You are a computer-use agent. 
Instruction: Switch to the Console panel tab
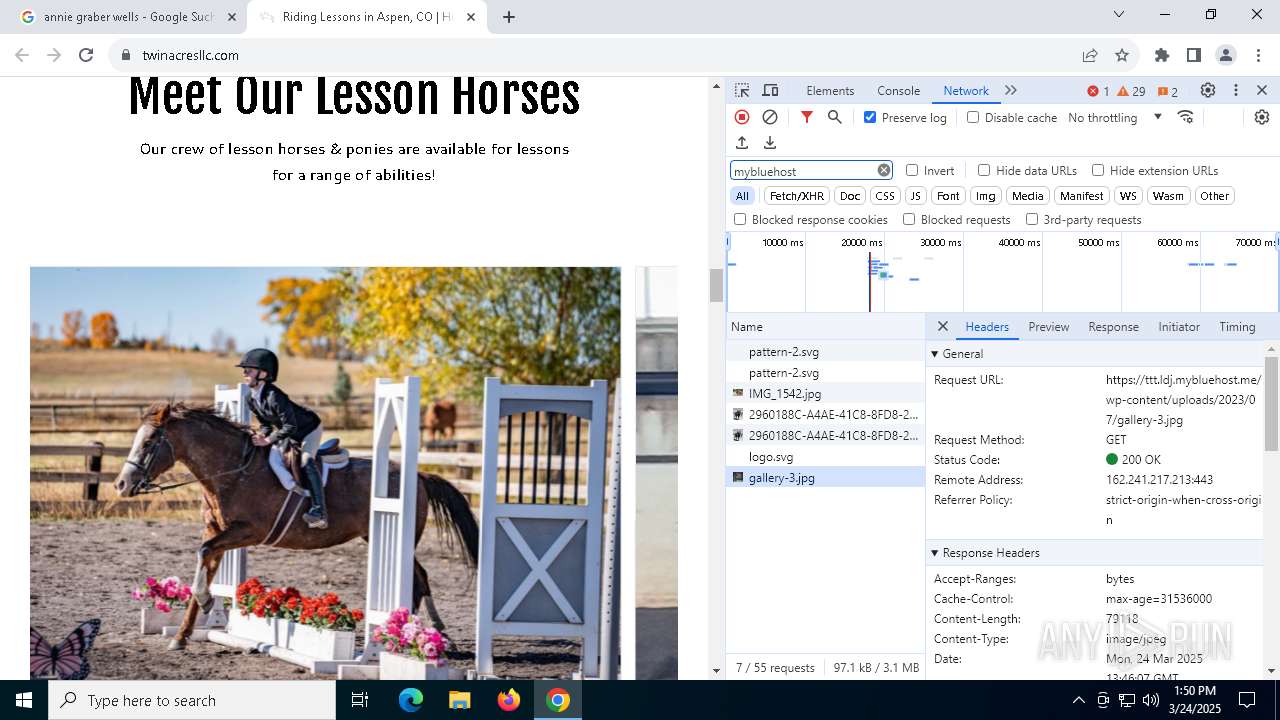(898, 90)
